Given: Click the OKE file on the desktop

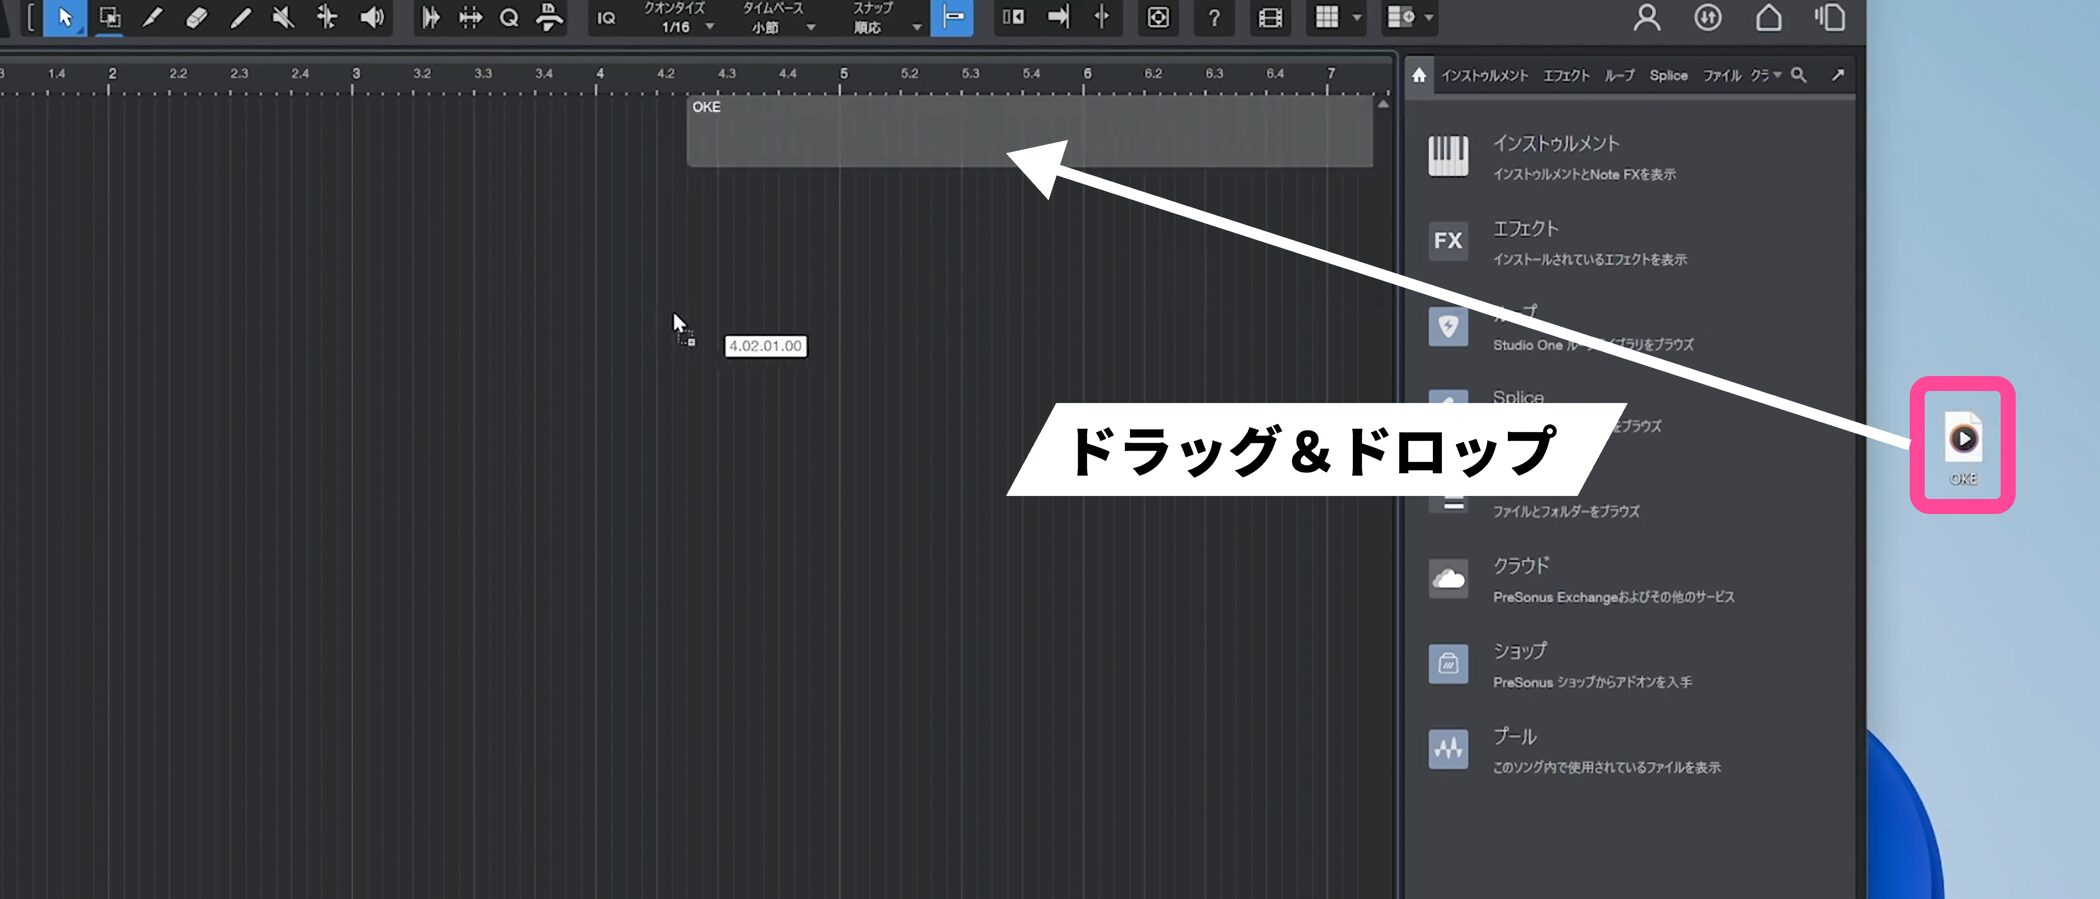Looking at the screenshot, I should [1963, 445].
